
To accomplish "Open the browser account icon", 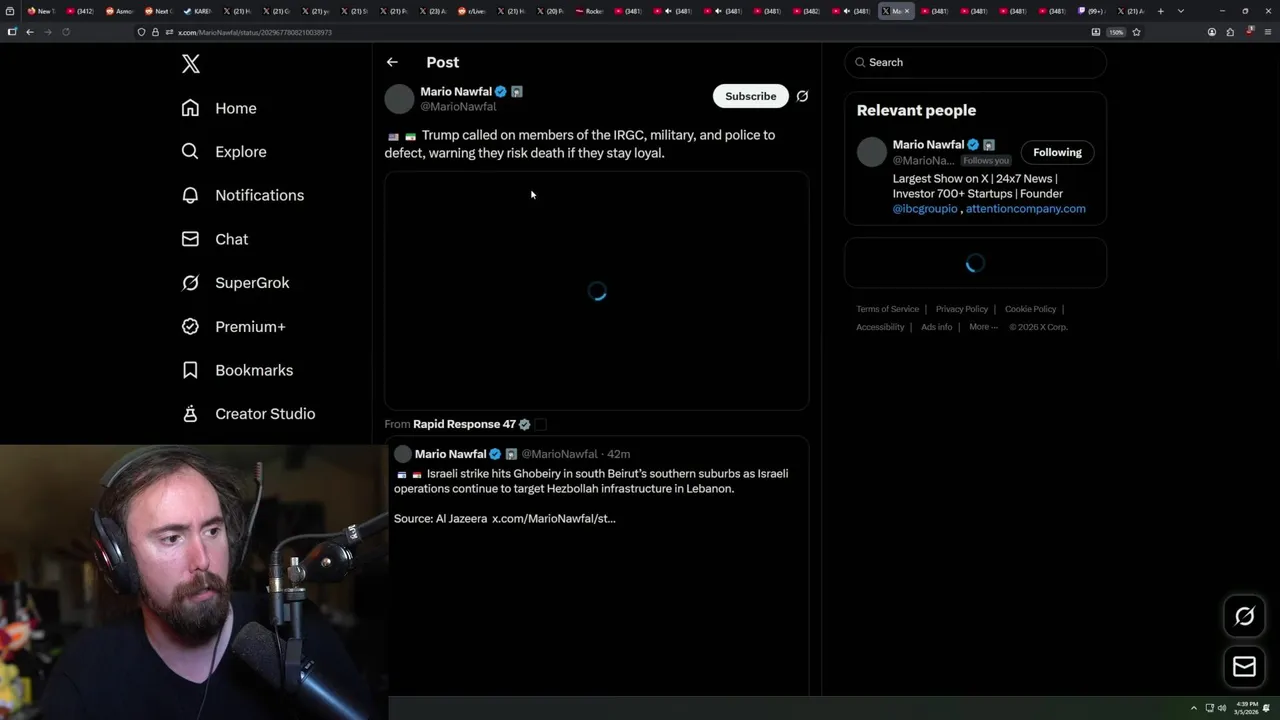I will [1212, 32].
